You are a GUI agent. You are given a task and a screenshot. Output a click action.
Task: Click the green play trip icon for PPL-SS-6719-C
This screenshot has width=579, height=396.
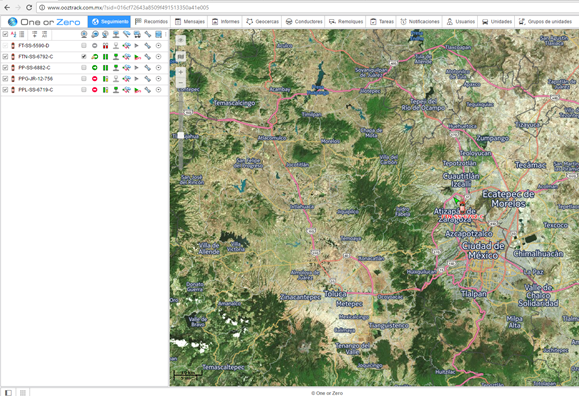click(x=137, y=90)
